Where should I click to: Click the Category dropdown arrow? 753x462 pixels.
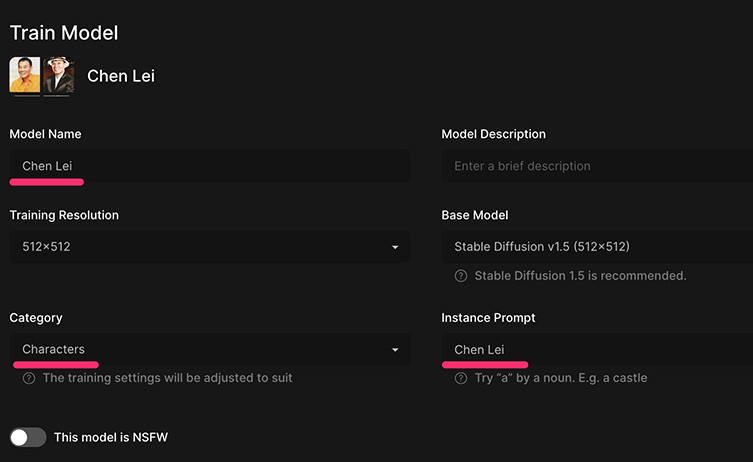[x=395, y=350]
